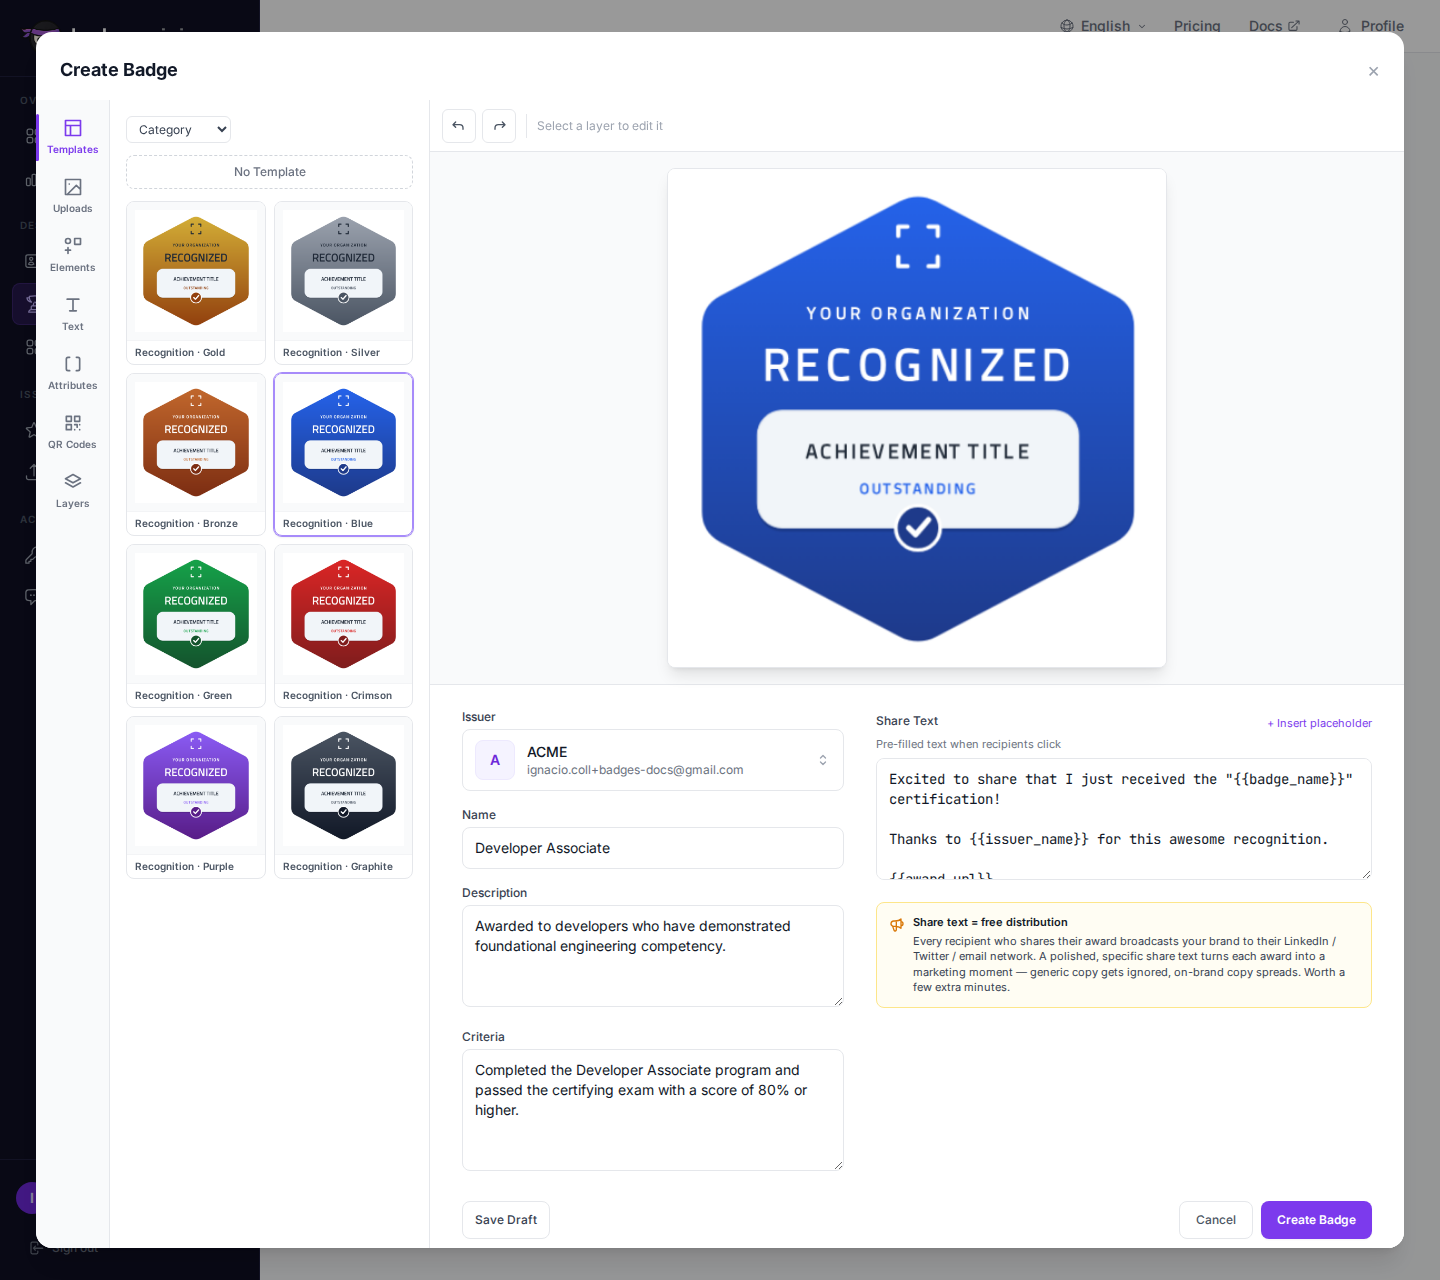Click the Insert placeholder link
1440x1280 pixels.
[x=1319, y=723]
